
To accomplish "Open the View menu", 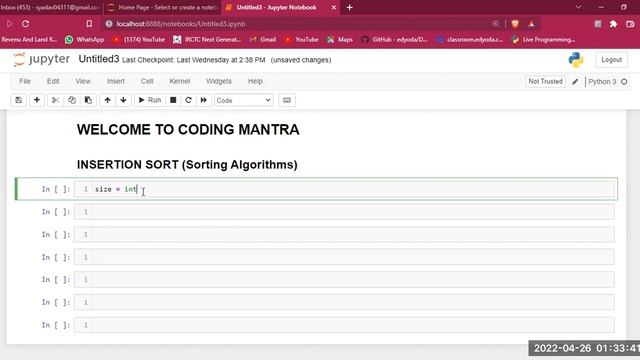I will (83, 81).
